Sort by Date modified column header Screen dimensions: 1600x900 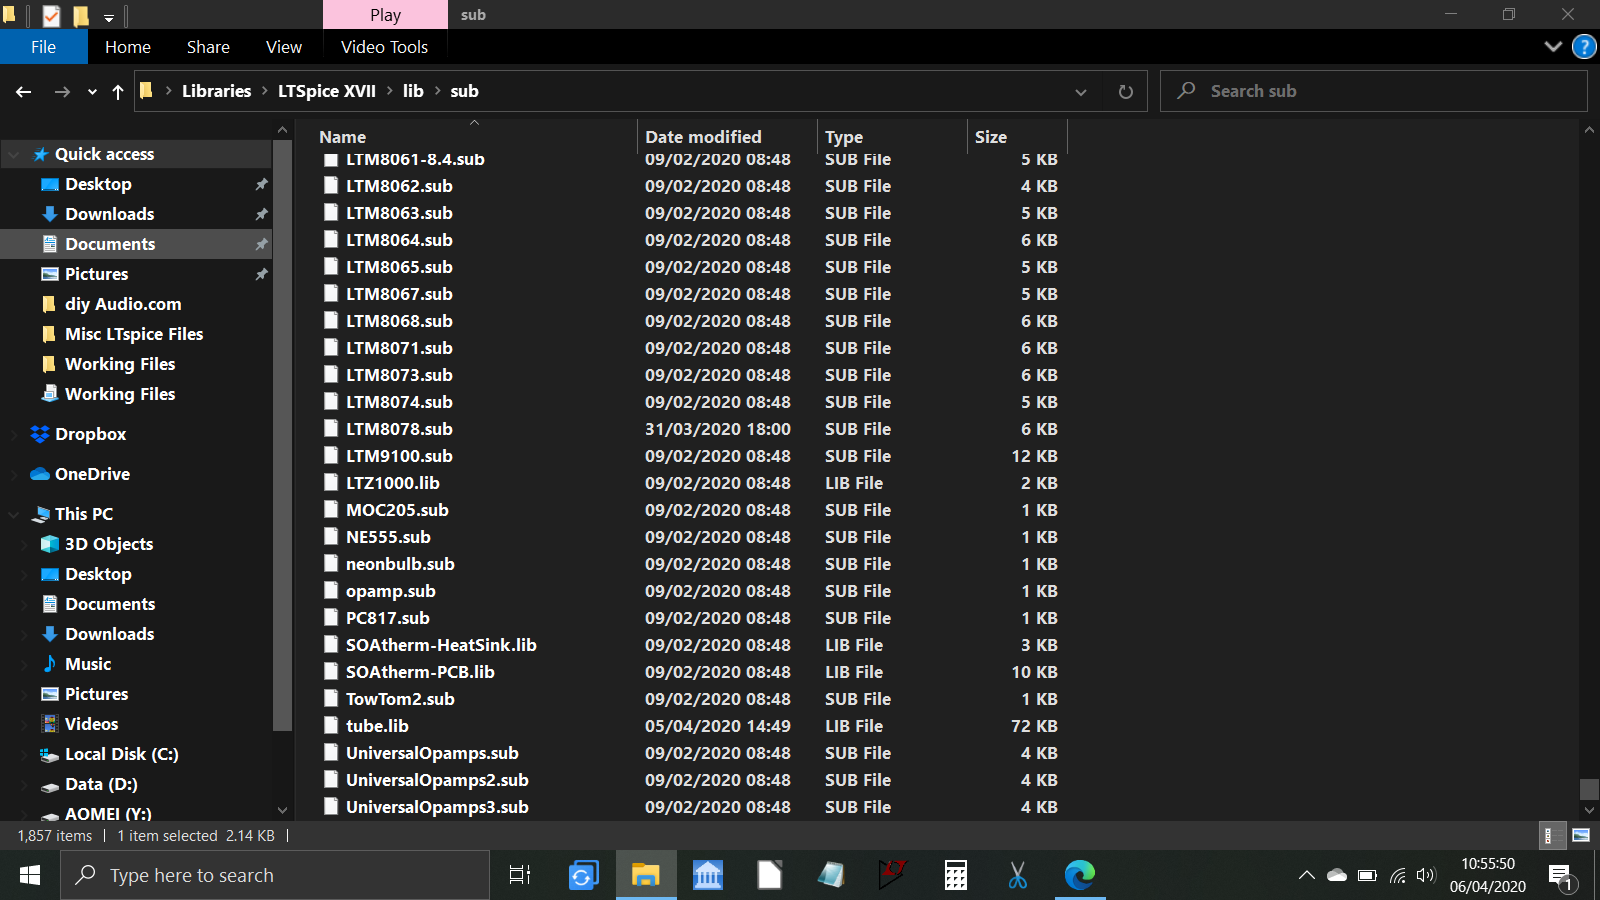727,137
